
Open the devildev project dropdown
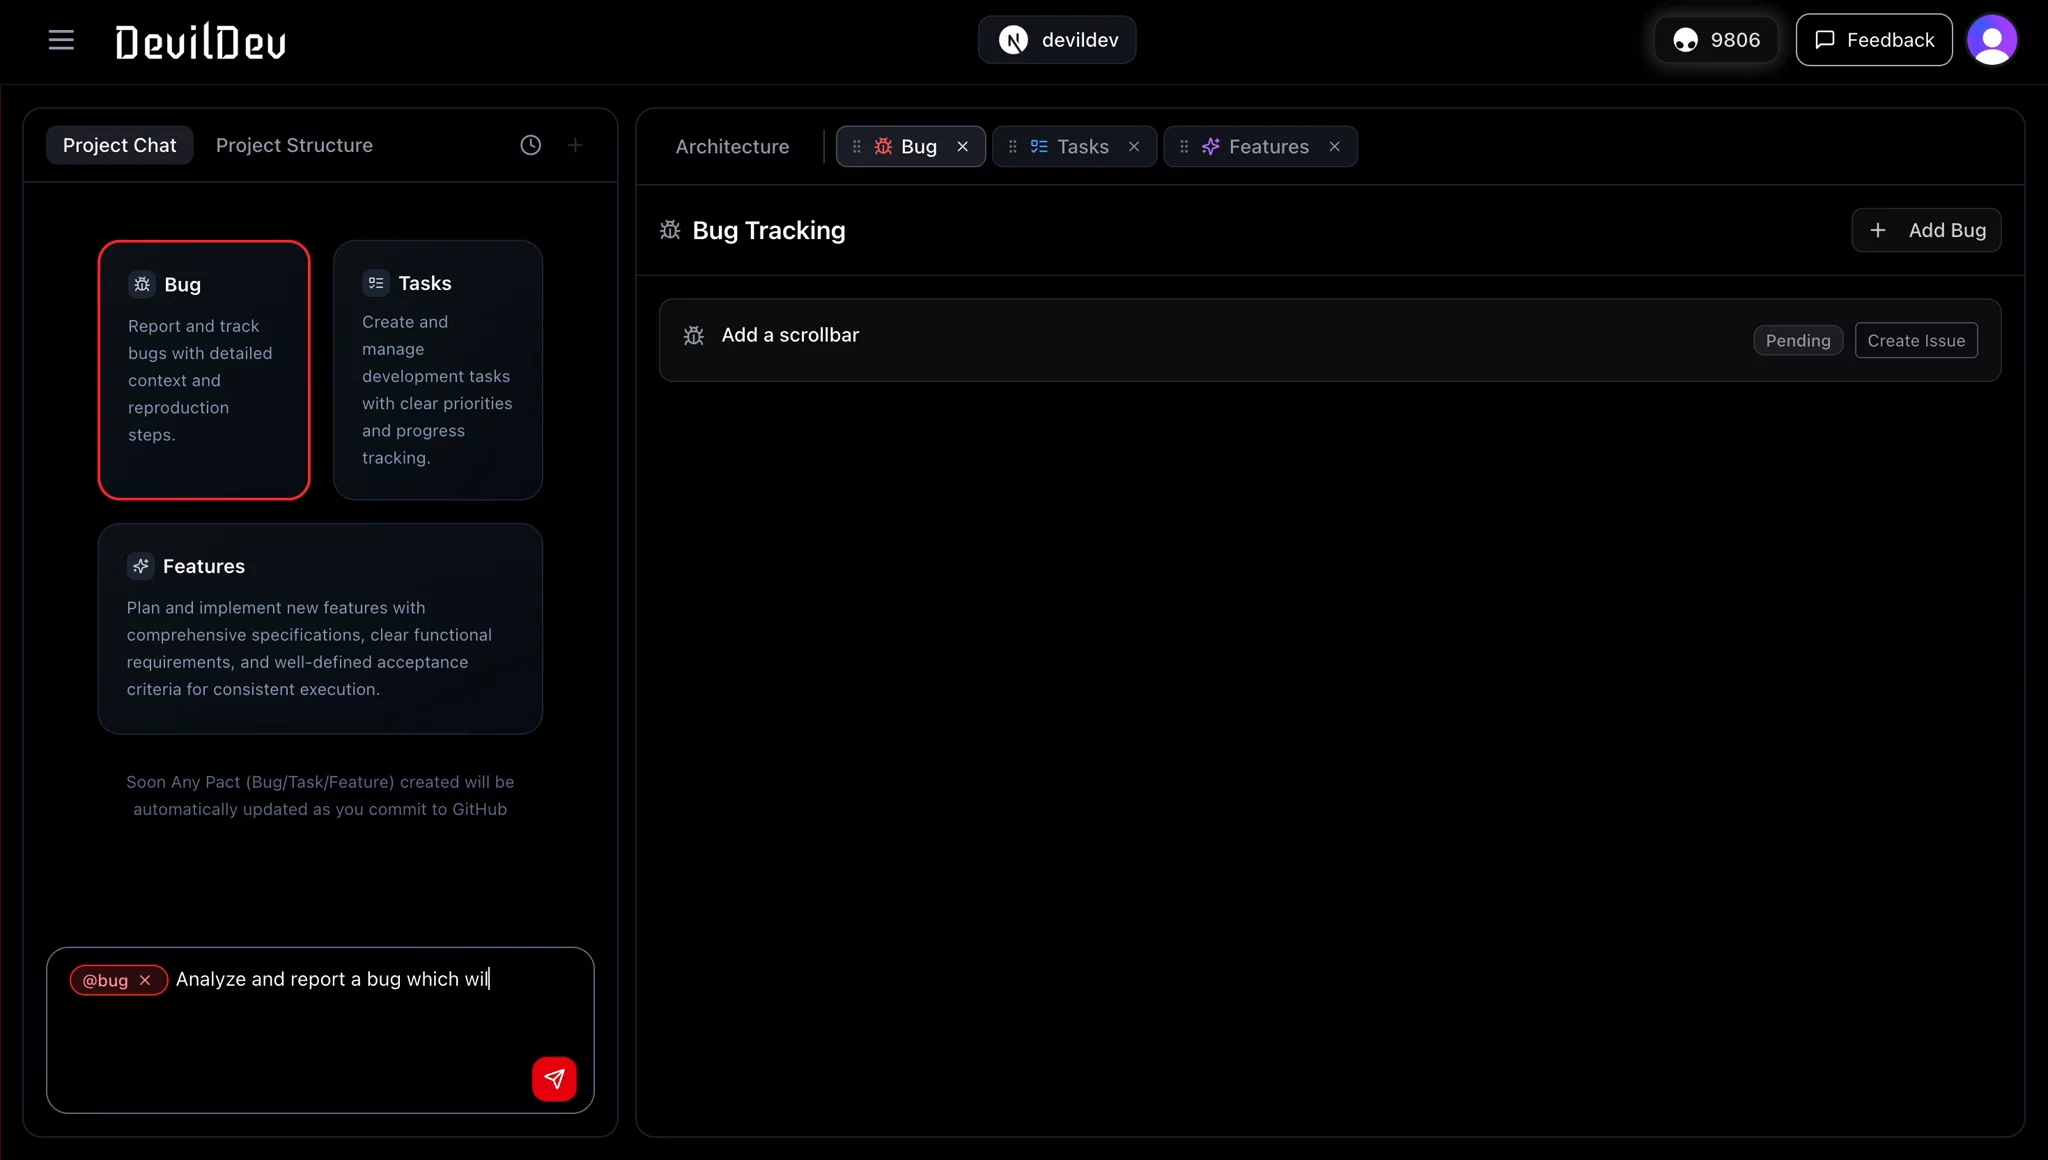click(1057, 40)
